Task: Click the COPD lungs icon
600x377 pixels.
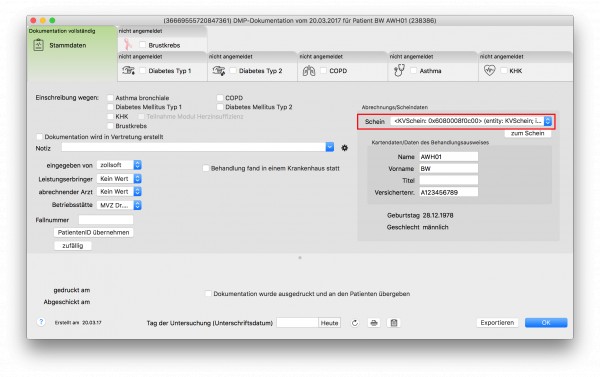Action: [309, 71]
